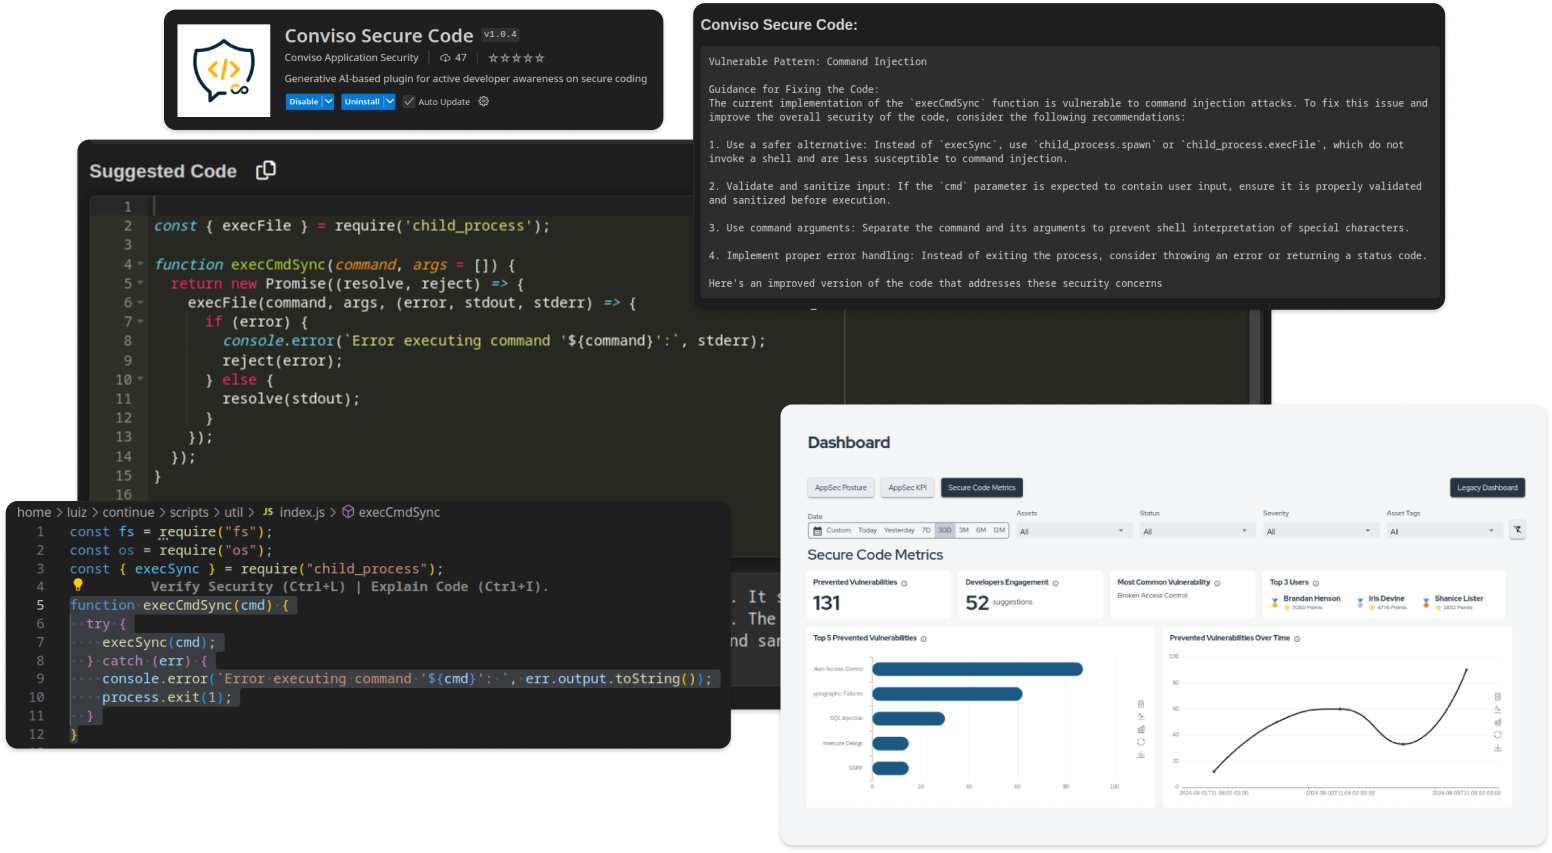Click restore icon on time chart
Screen dimensions: 1552x853
click(x=1498, y=734)
